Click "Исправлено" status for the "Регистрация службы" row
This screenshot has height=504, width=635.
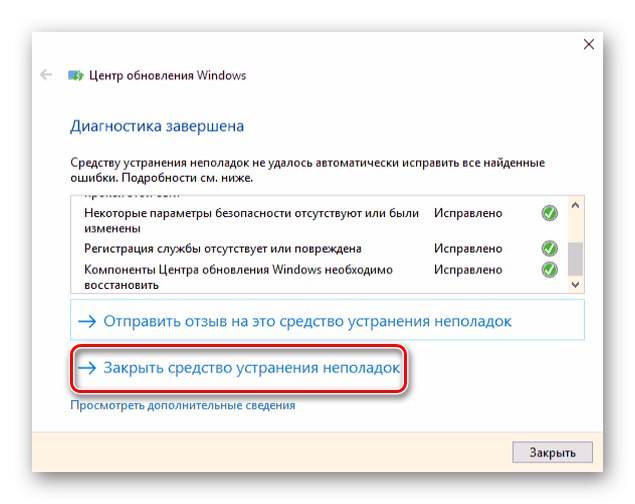468,248
